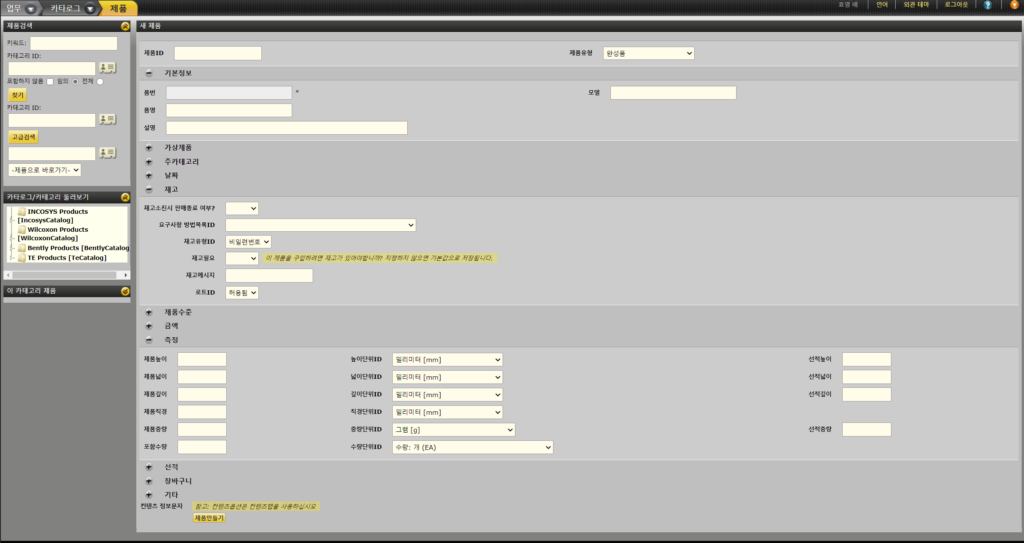Image resolution: width=1024 pixels, height=543 pixels.
Task: Click the 로그아웃 link
Action: point(956,5)
